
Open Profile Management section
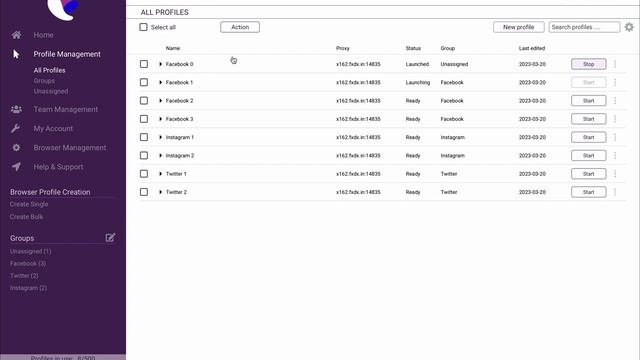[67, 54]
